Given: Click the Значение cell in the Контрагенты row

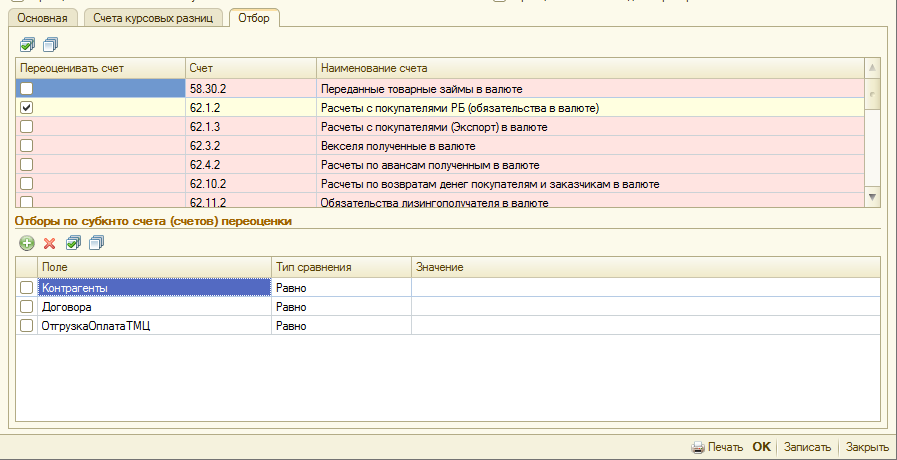Looking at the screenshot, I should (x=645, y=288).
